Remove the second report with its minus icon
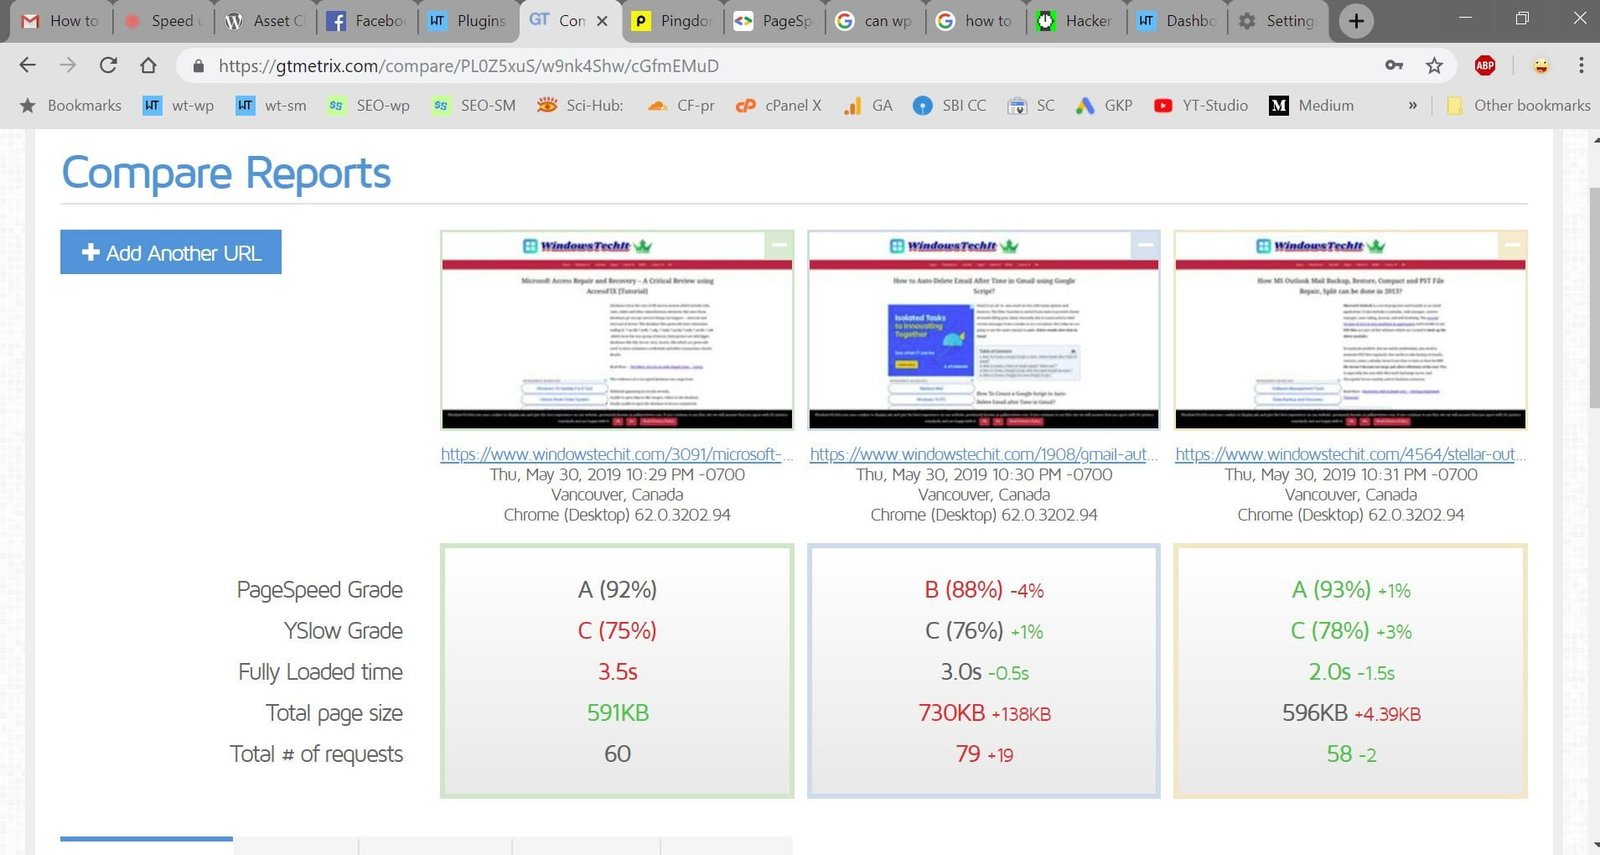Viewport: 1600px width, 855px height. tap(1146, 245)
